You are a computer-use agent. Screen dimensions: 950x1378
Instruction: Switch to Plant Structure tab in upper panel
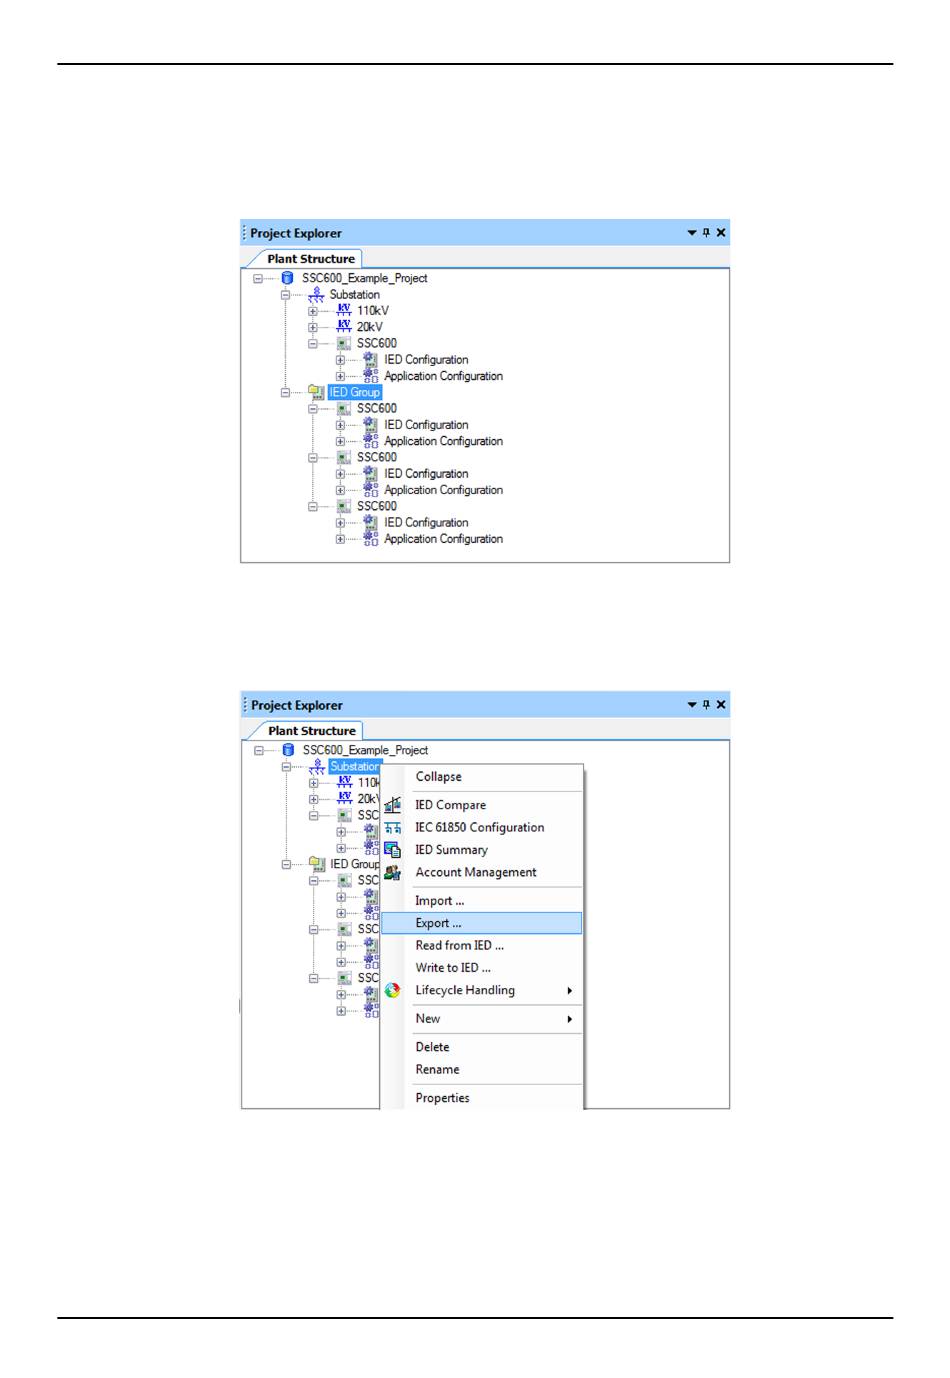(311, 259)
